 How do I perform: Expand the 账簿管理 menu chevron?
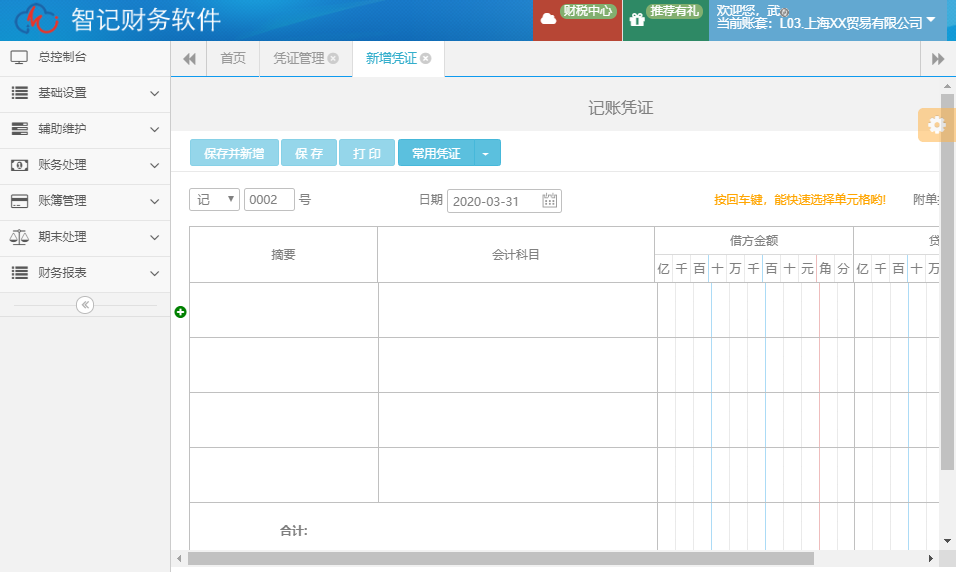[x=154, y=201]
